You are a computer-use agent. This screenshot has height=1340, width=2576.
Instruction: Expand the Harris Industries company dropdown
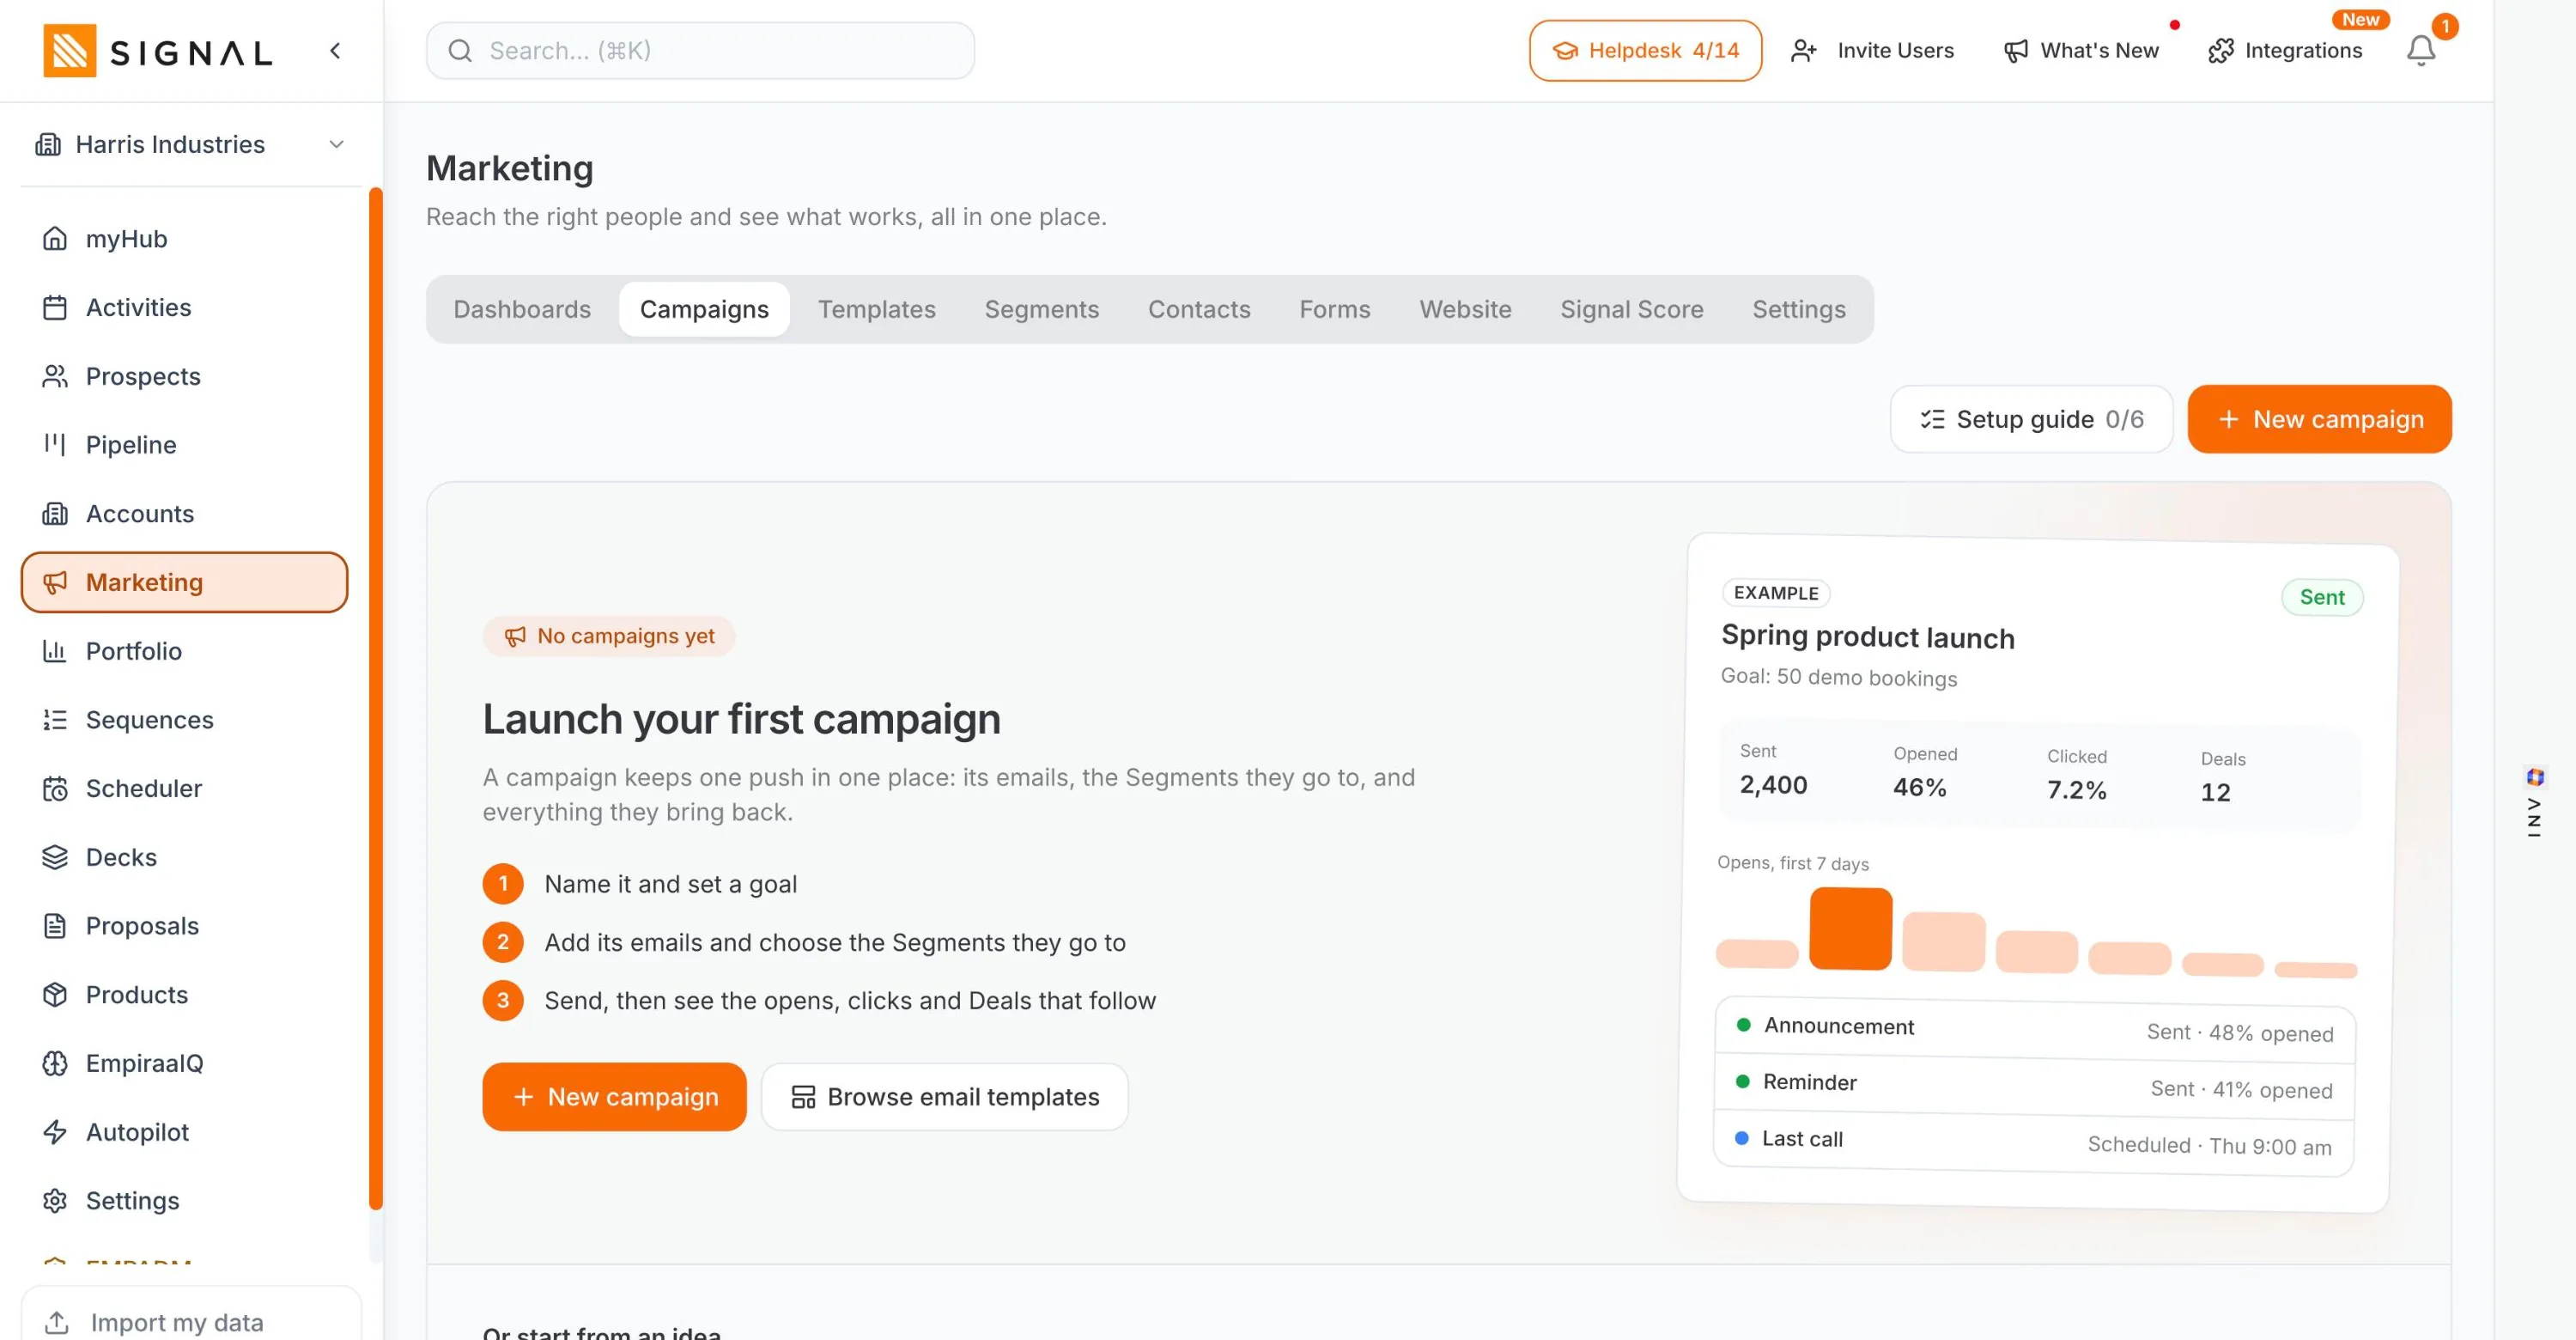[190, 145]
